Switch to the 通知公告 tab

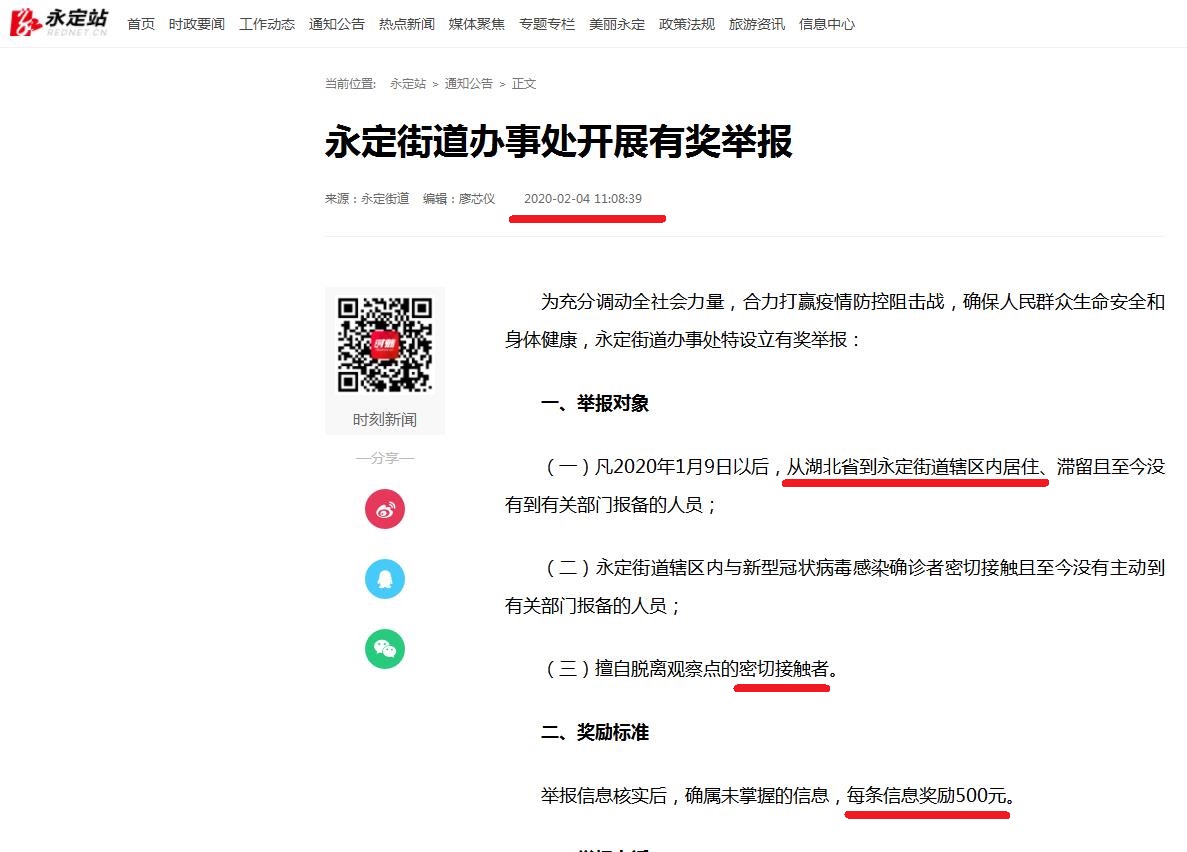coord(336,23)
